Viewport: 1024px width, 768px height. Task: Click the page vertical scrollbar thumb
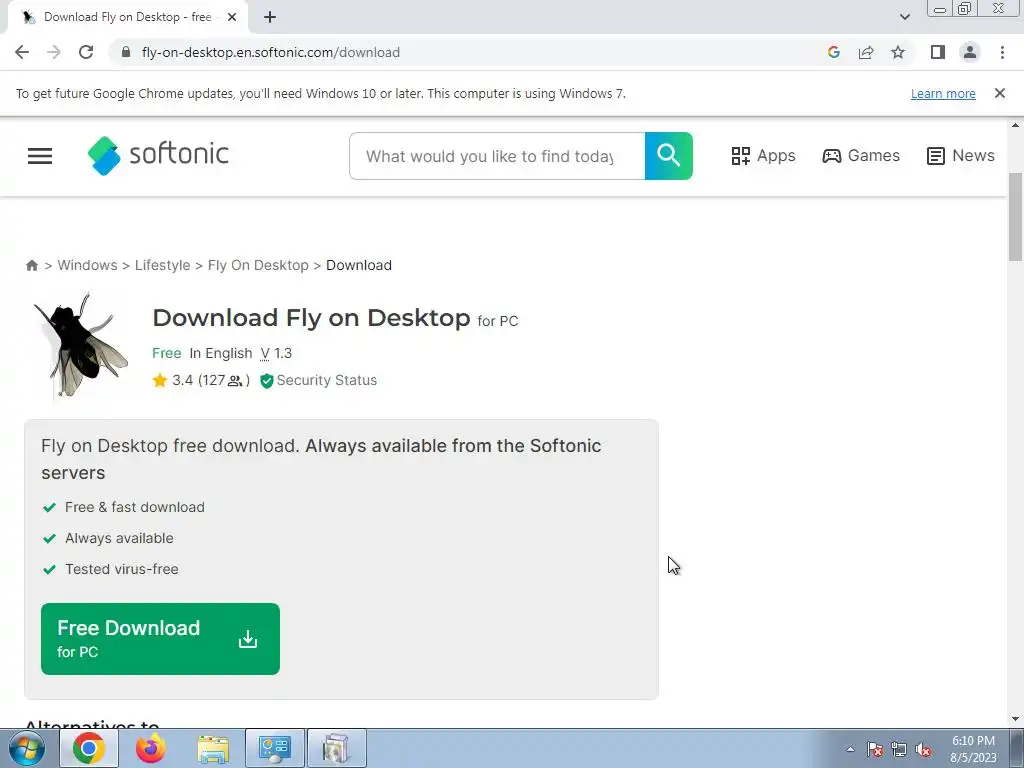point(1016,217)
